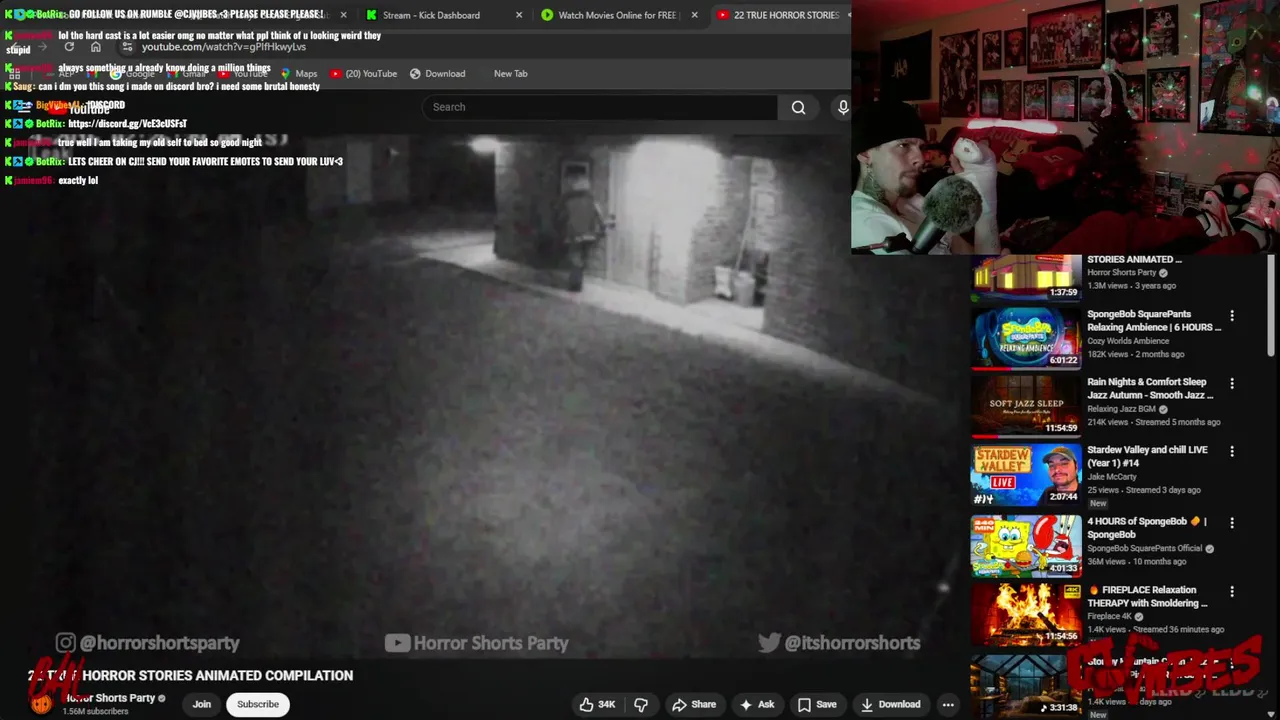Viewport: 1280px width, 720px height.
Task: Join the Horror Shorts Party channel membership
Action: [x=202, y=704]
